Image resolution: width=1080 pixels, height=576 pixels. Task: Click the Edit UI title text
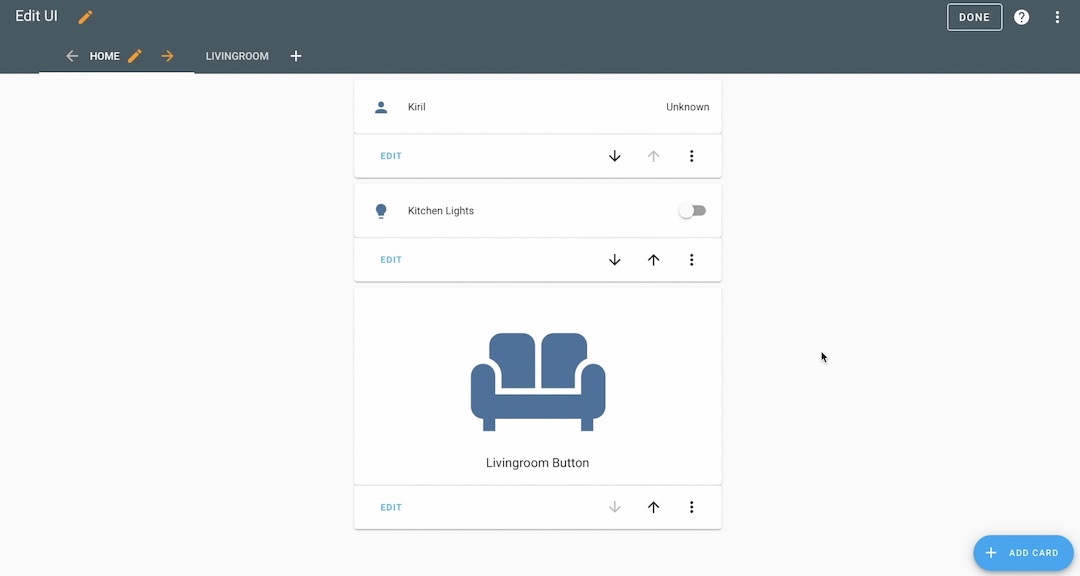click(x=37, y=17)
